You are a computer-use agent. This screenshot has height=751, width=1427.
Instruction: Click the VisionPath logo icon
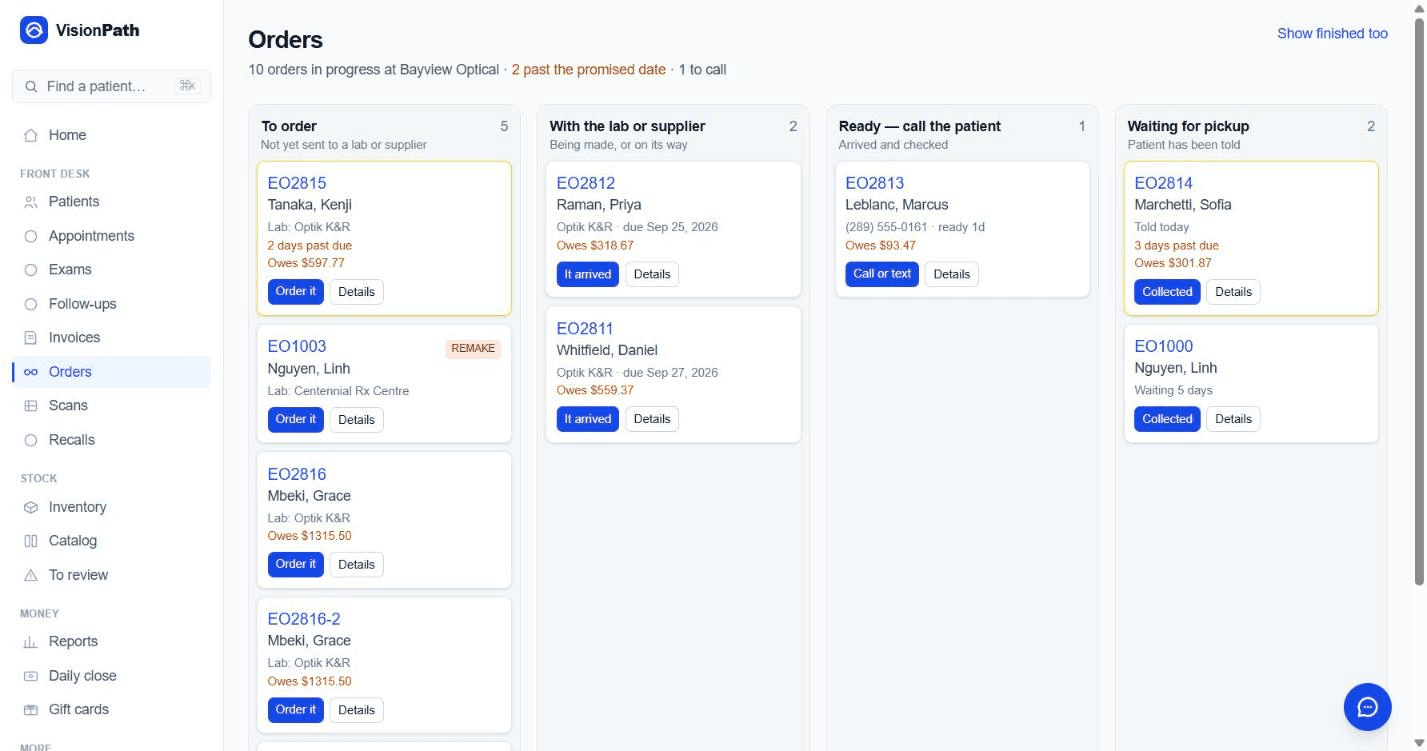pyautogui.click(x=34, y=31)
